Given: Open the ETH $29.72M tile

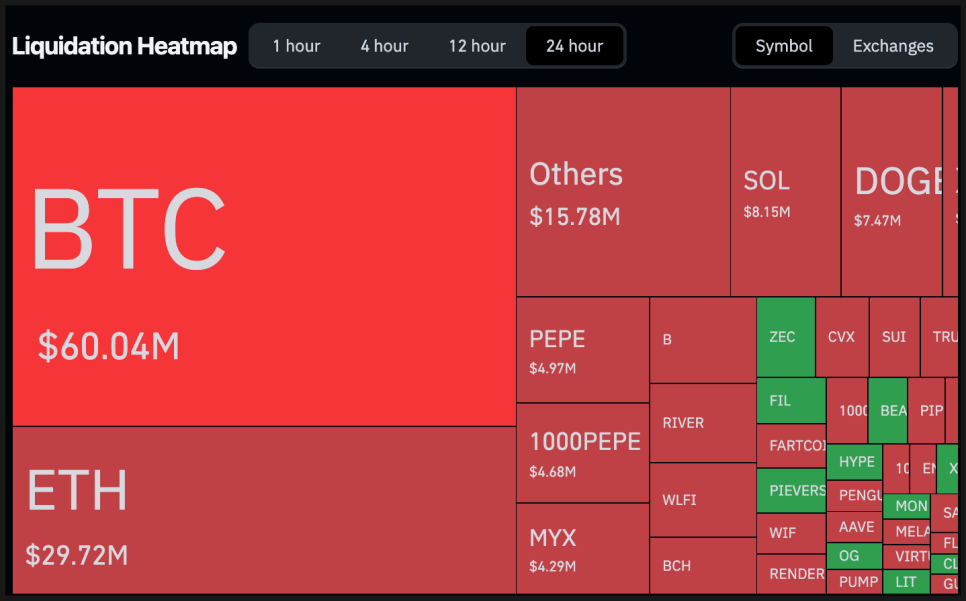Looking at the screenshot, I should coord(263,510).
